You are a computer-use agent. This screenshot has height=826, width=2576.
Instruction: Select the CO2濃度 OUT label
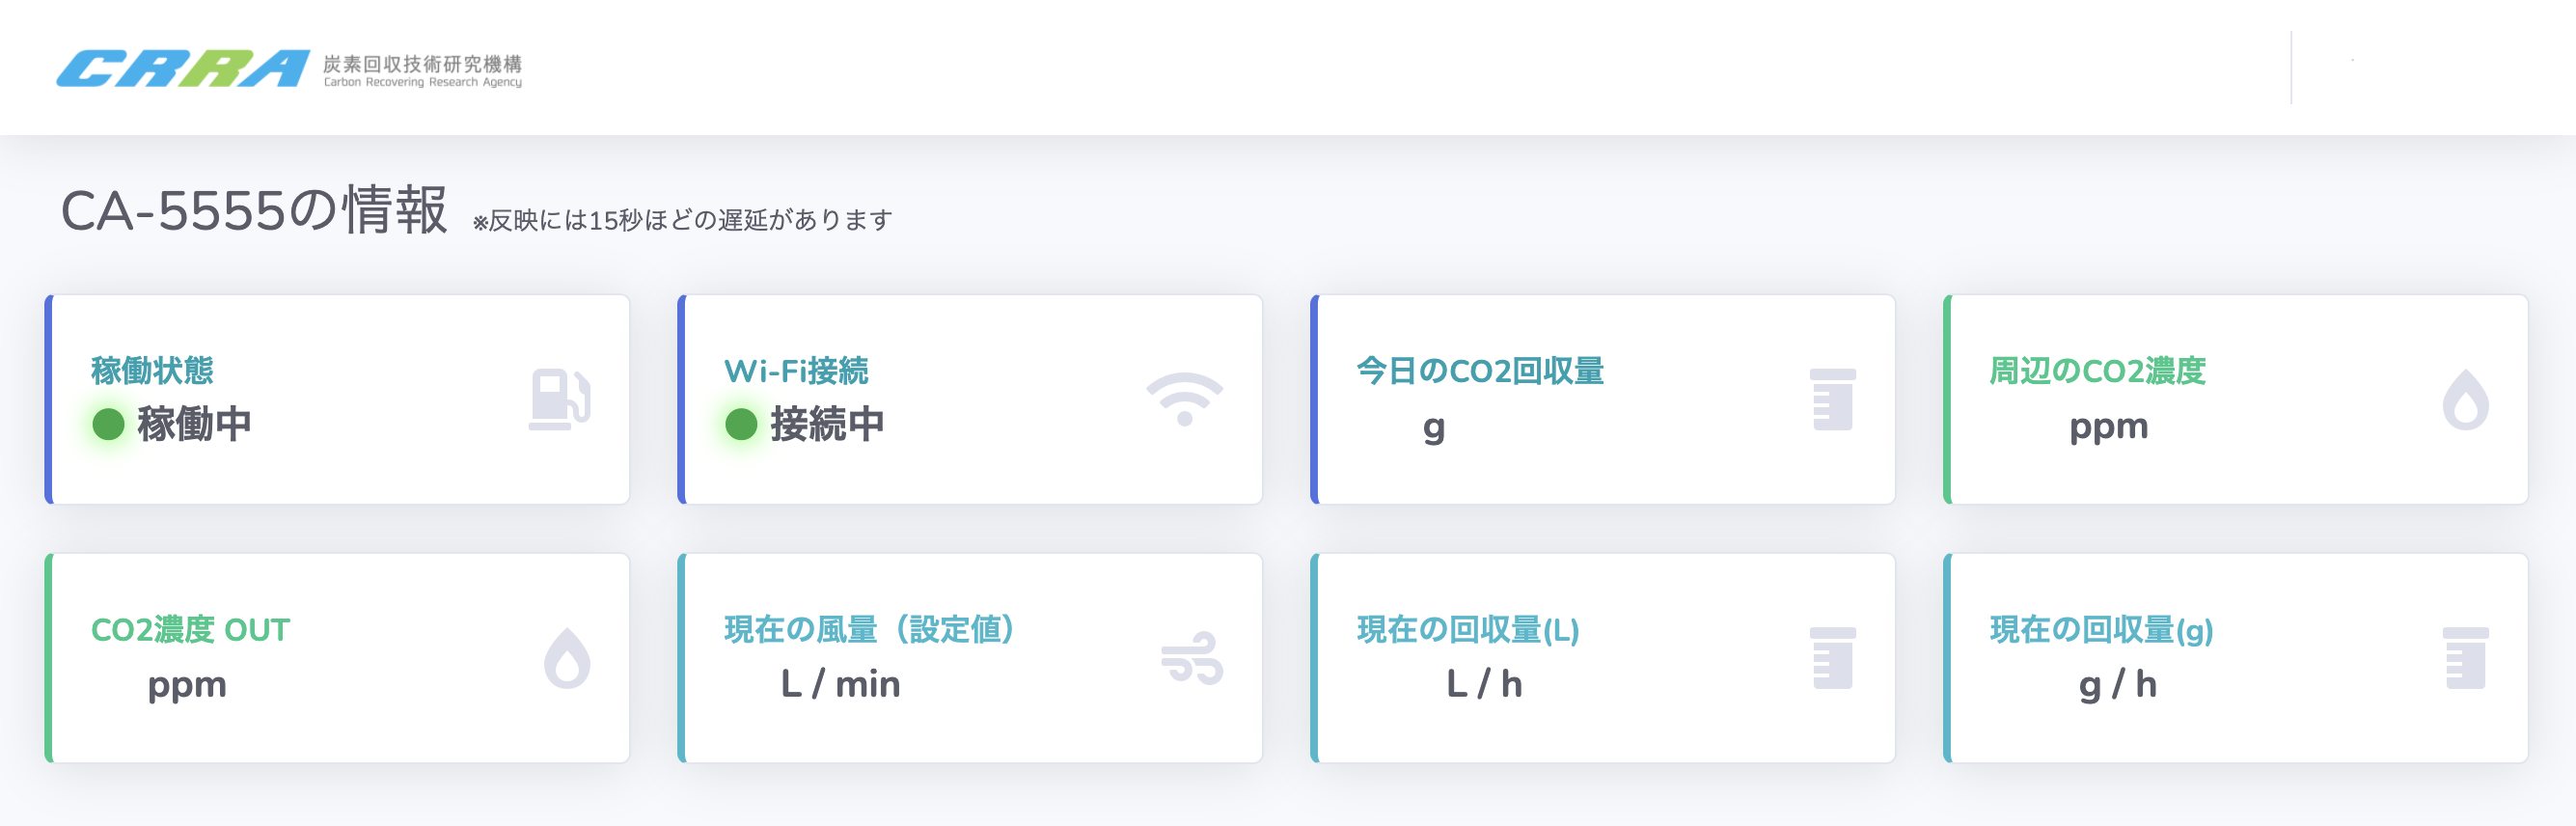190,630
